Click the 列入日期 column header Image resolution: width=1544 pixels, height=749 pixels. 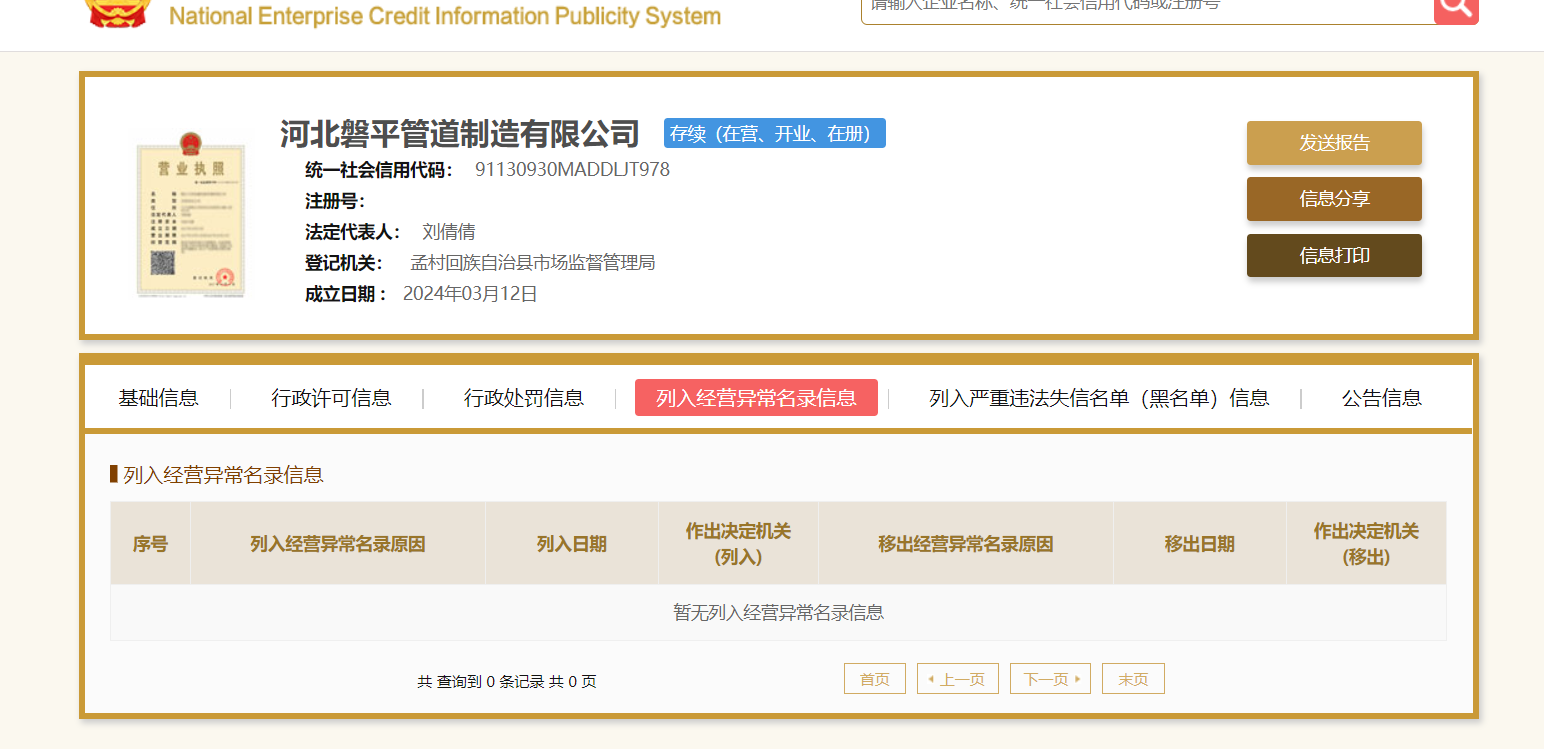pyautogui.click(x=572, y=544)
